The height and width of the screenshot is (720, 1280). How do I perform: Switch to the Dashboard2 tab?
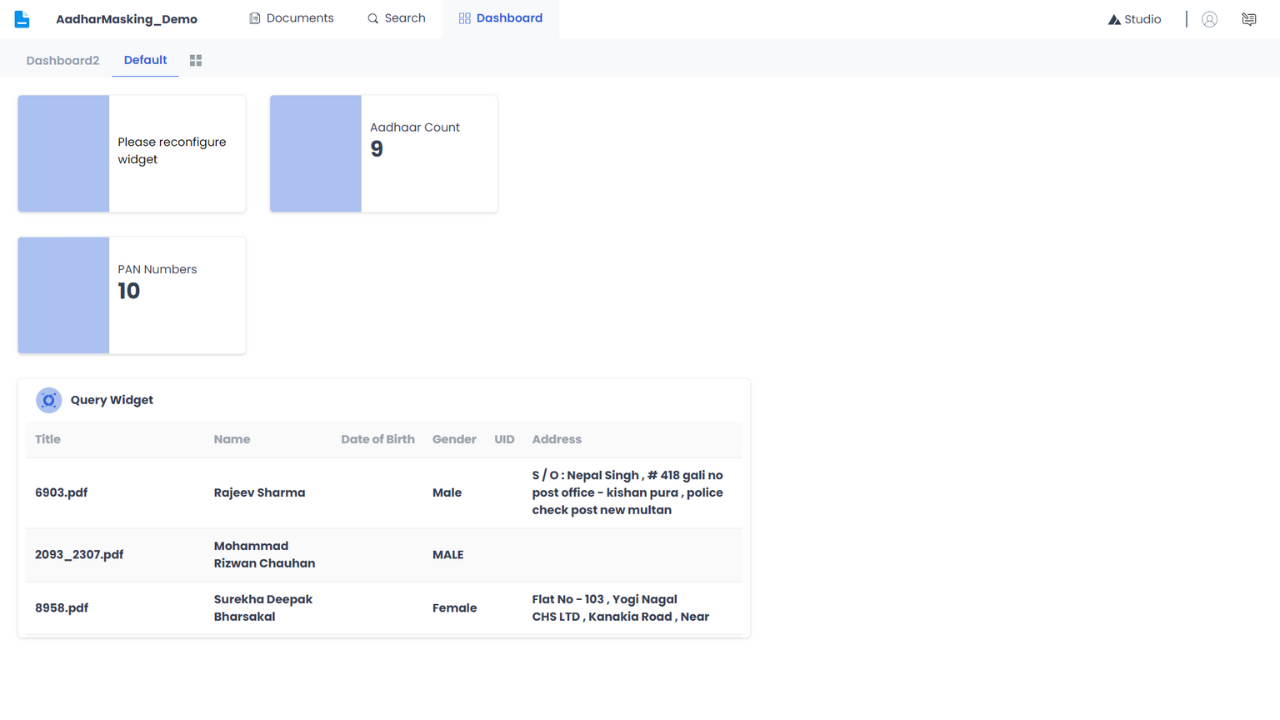(63, 60)
